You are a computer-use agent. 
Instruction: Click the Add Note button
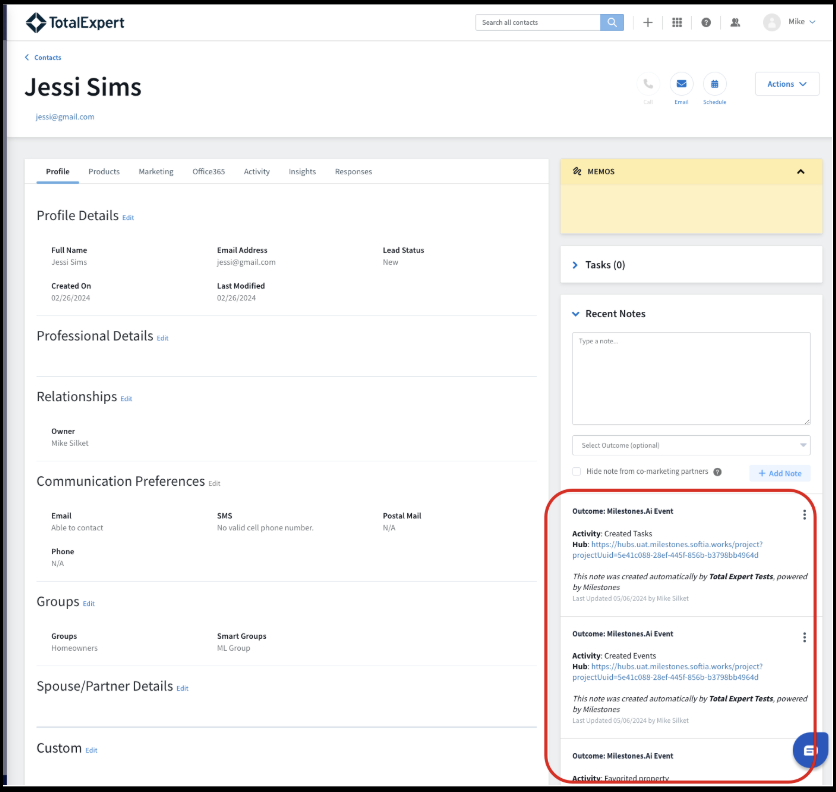click(779, 473)
